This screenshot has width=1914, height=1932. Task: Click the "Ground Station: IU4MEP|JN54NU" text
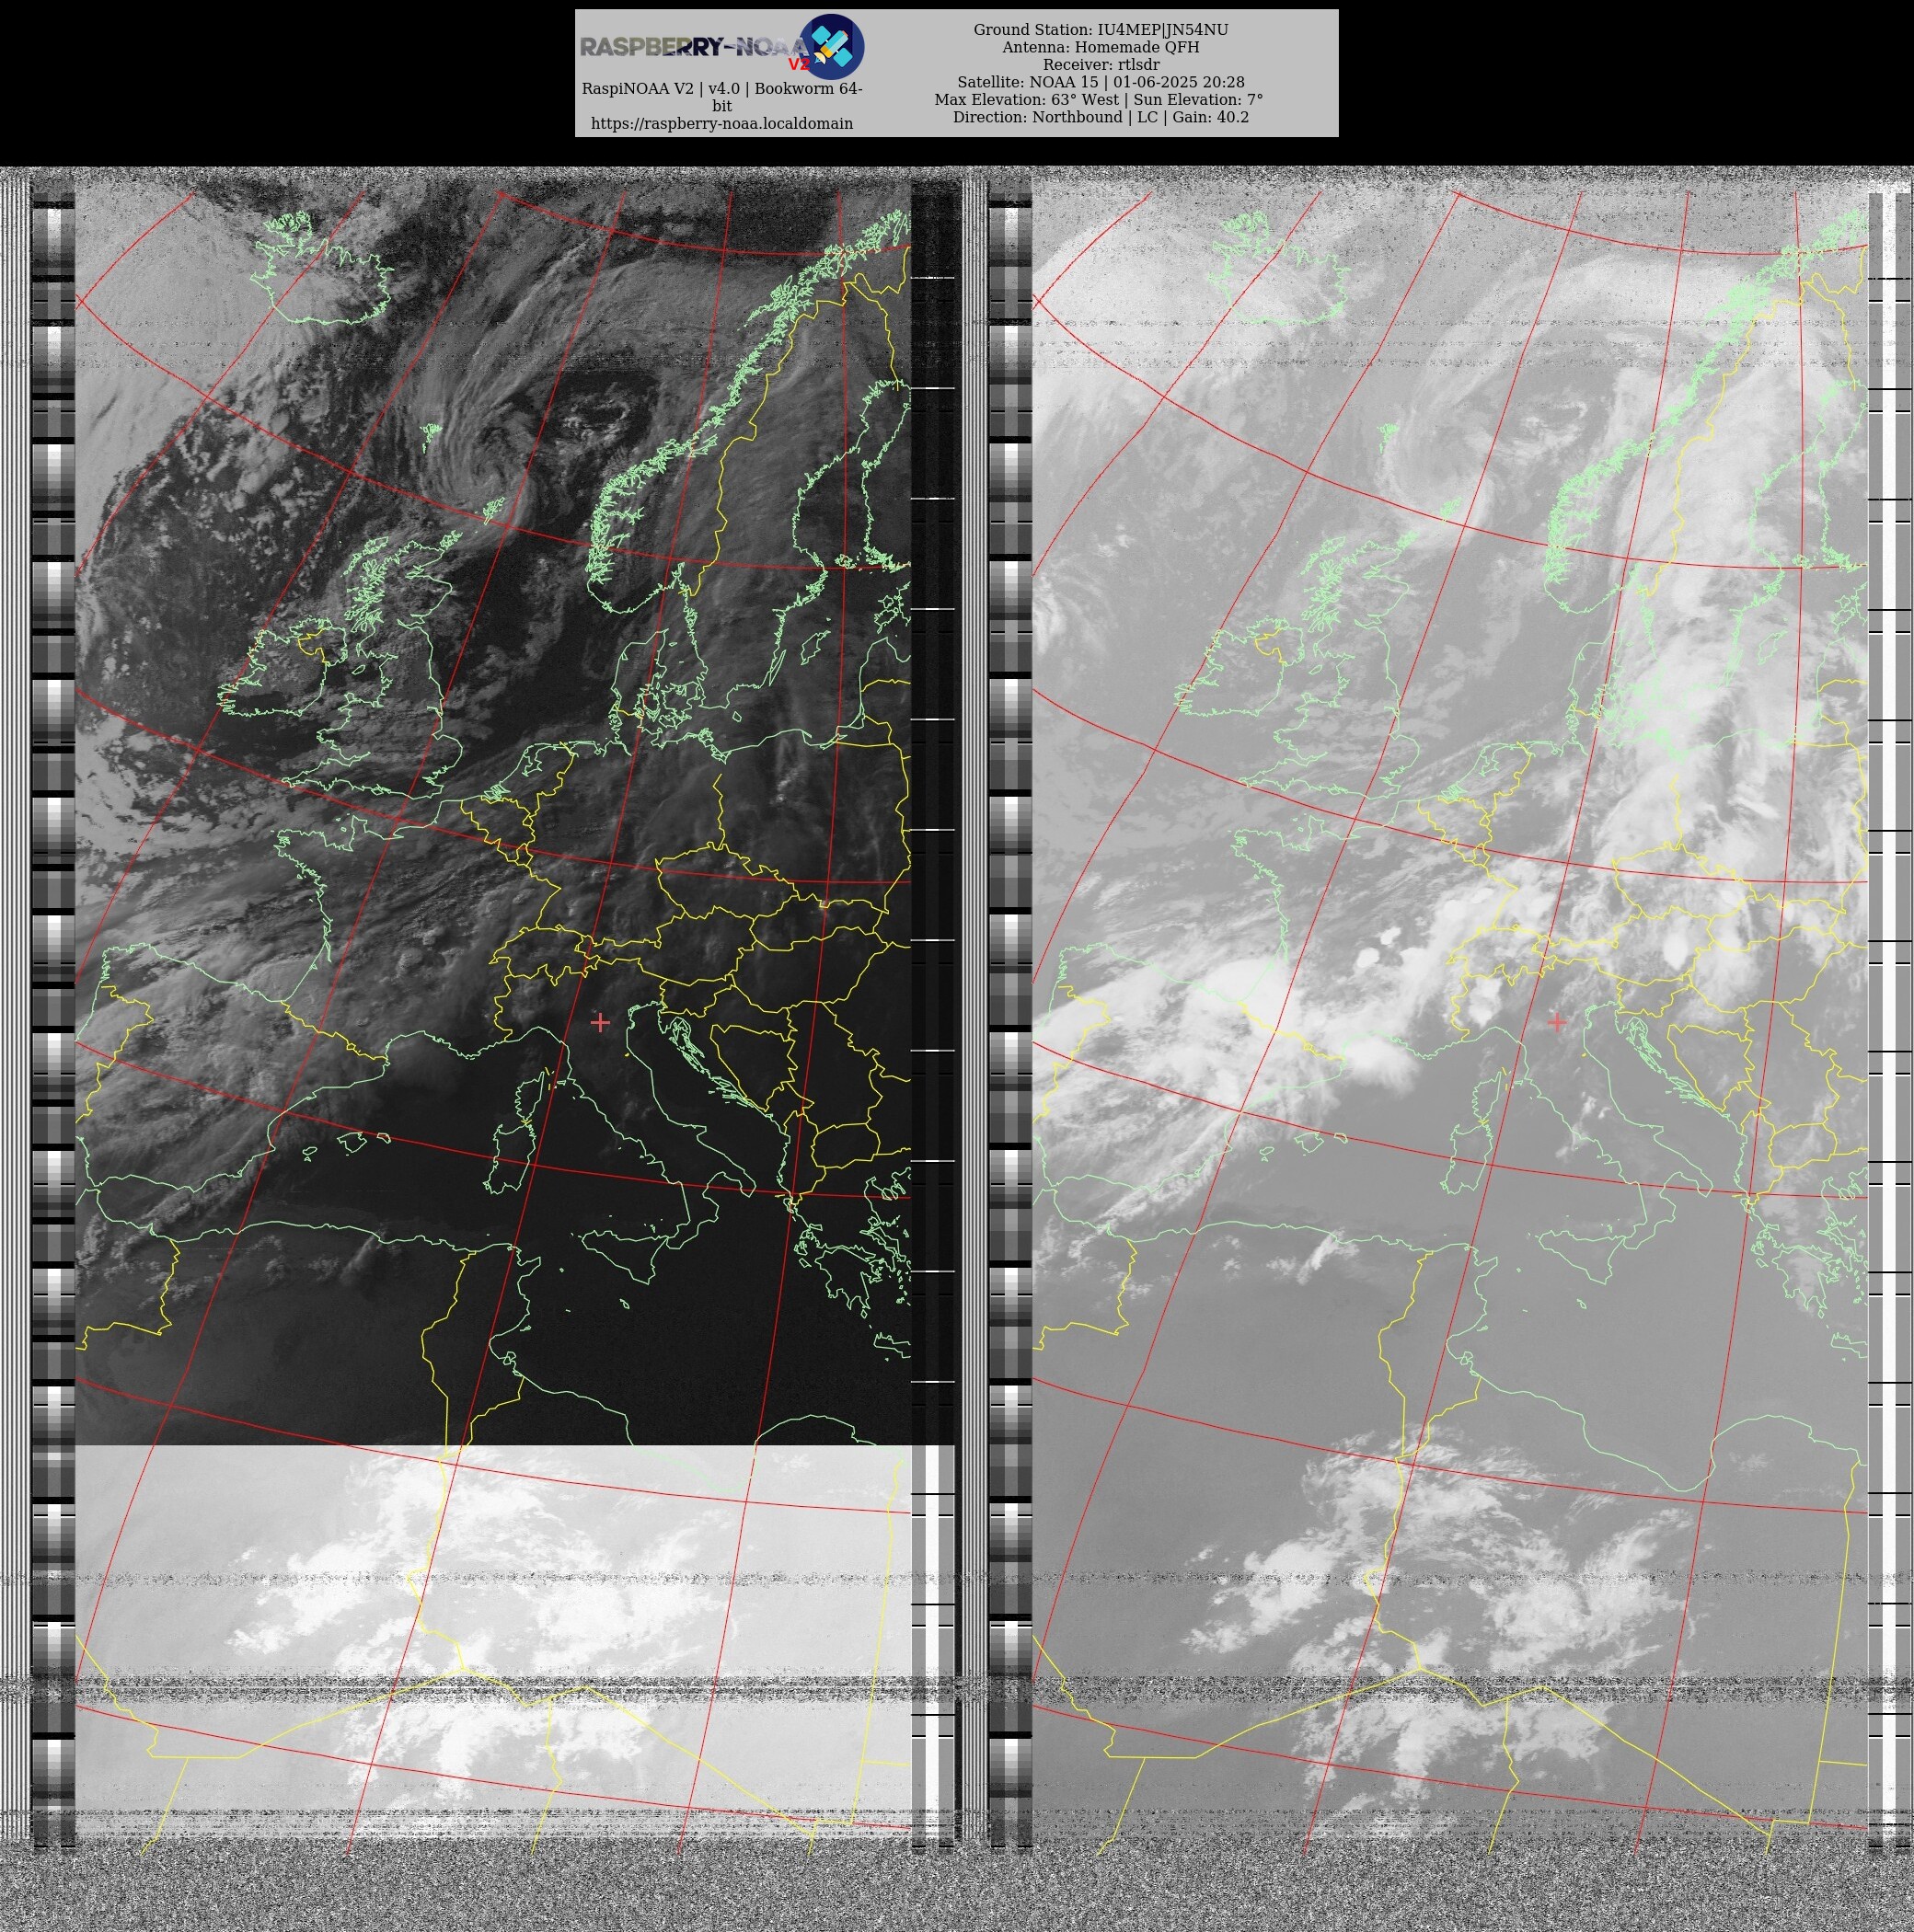(x=1101, y=30)
